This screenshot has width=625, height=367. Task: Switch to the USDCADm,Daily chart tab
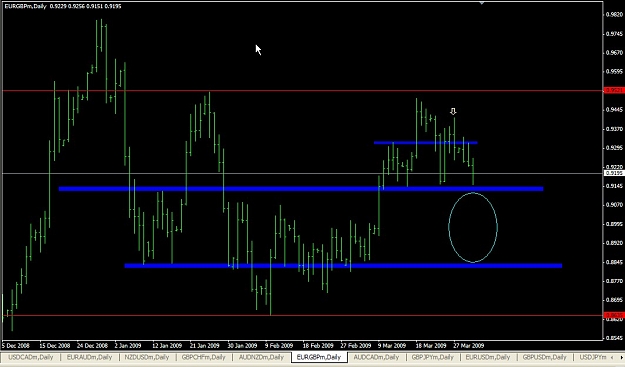tap(31, 357)
